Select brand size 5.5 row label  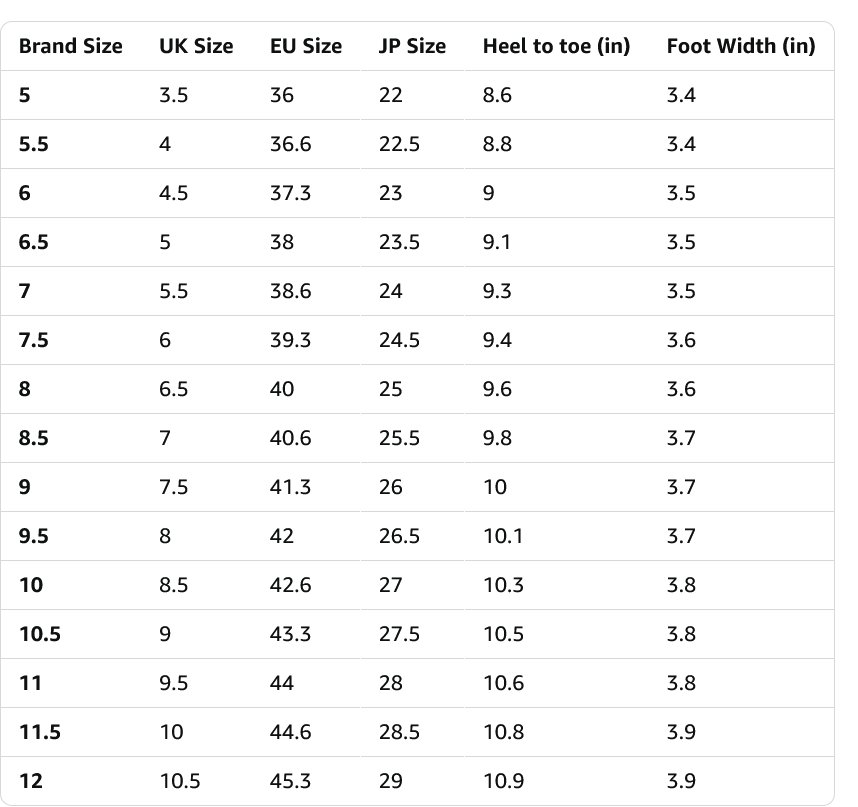coord(34,144)
